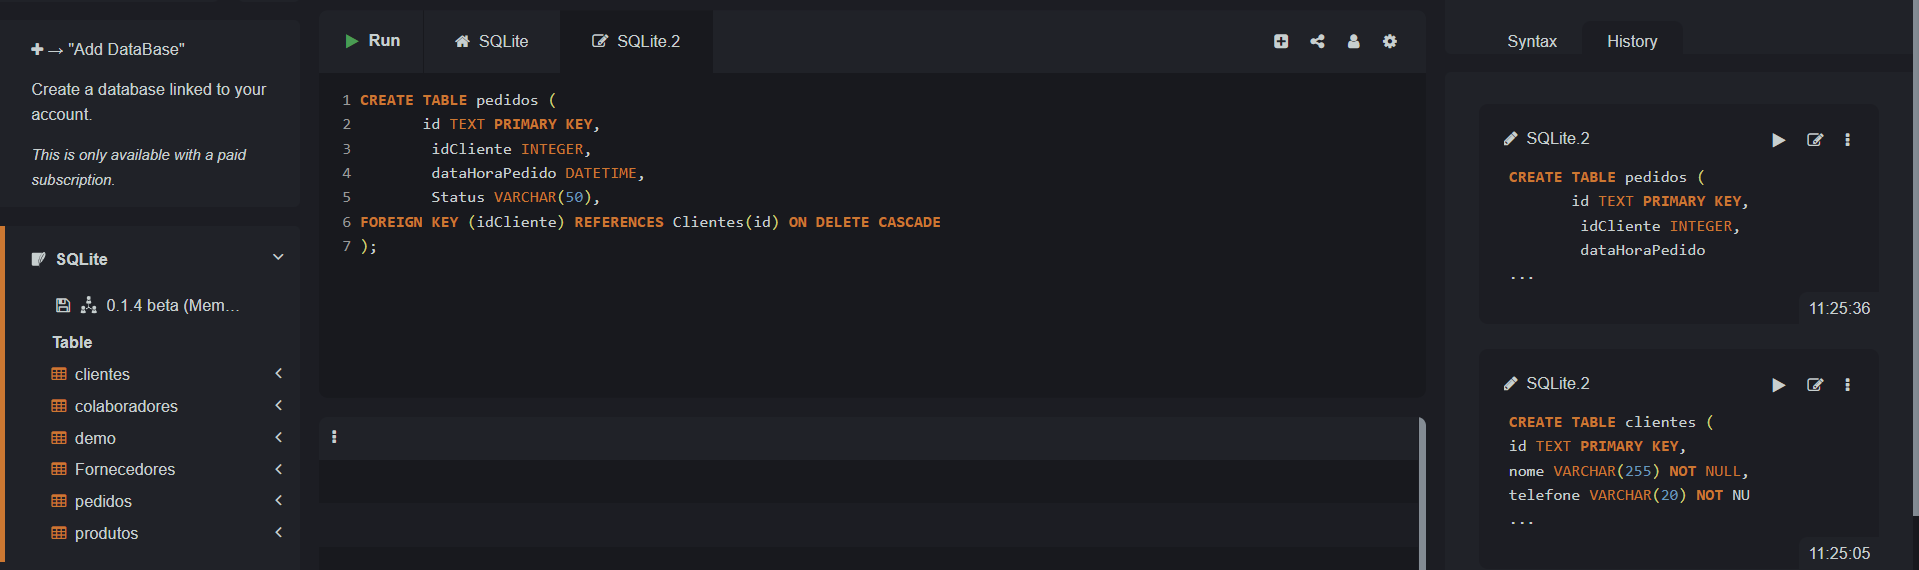Edit the second history entry
The width and height of the screenshot is (1919, 570).
pyautogui.click(x=1815, y=385)
